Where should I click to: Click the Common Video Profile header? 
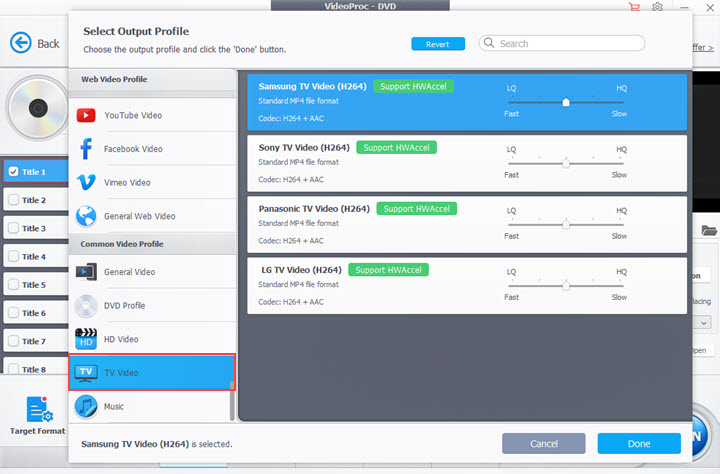(x=152, y=244)
